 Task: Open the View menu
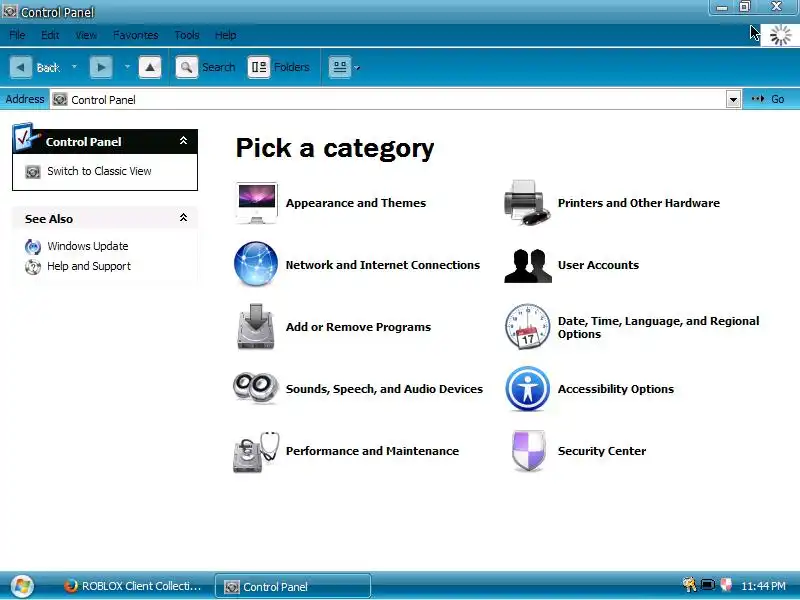86,35
